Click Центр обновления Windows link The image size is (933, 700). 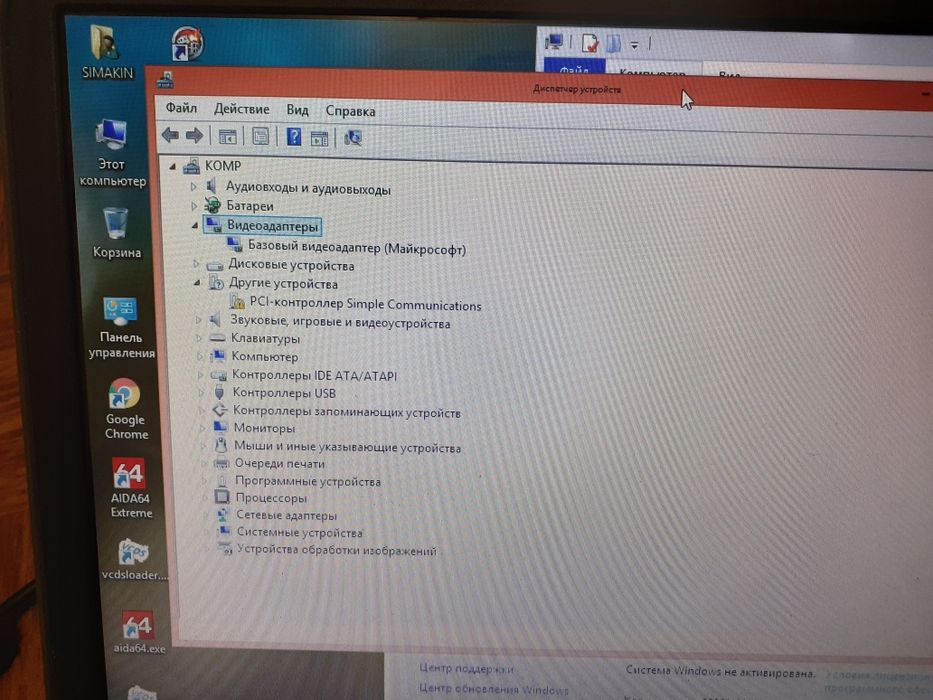coord(494,689)
